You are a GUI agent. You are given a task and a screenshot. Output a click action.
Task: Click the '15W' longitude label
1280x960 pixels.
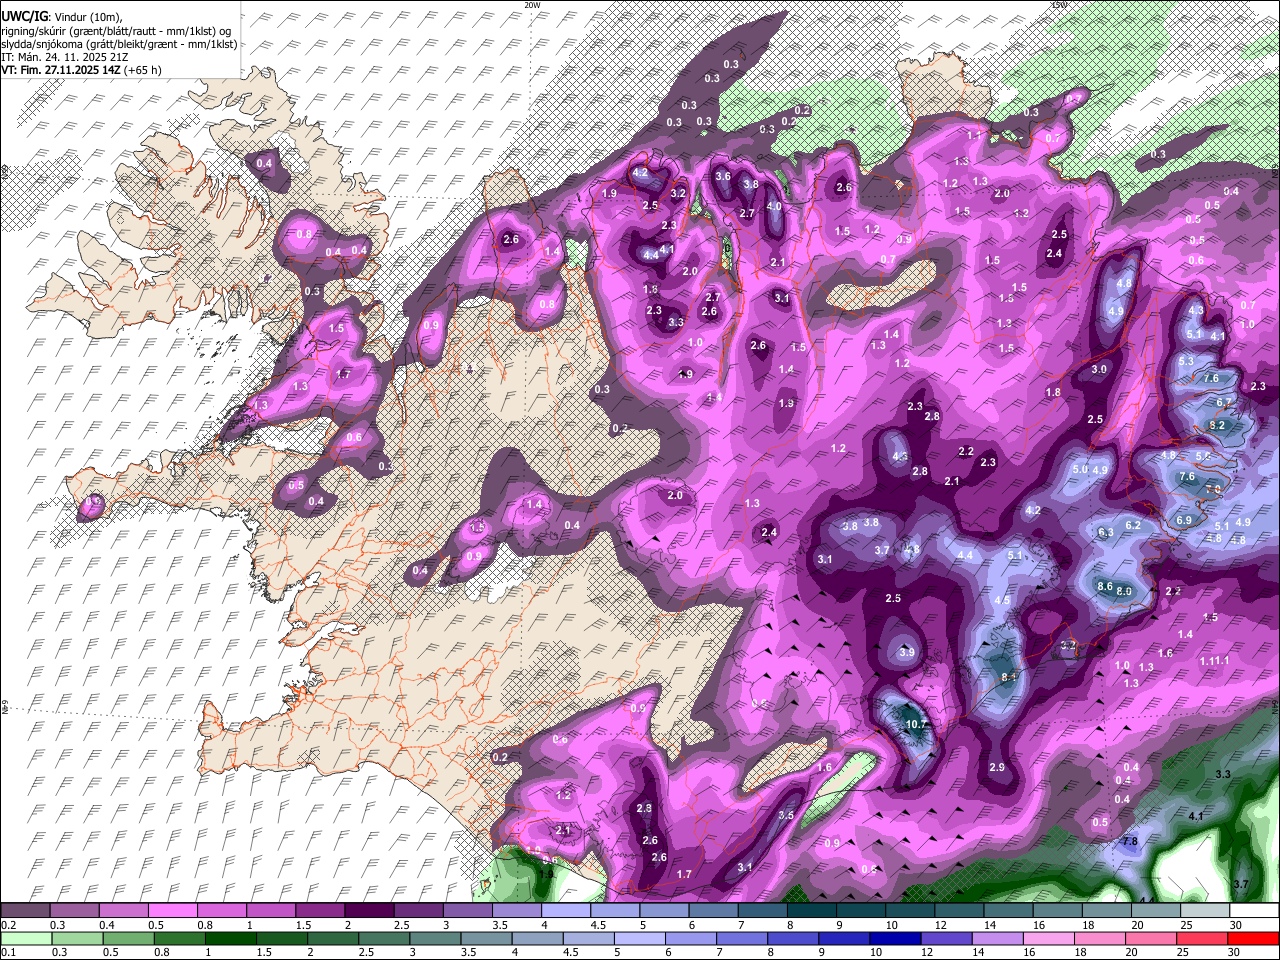(1058, 5)
